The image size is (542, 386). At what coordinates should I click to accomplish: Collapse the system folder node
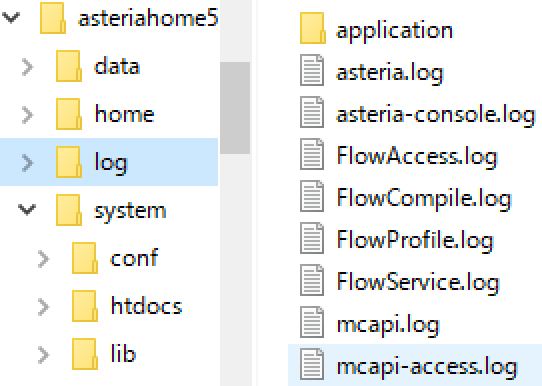pyautogui.click(x=27, y=209)
